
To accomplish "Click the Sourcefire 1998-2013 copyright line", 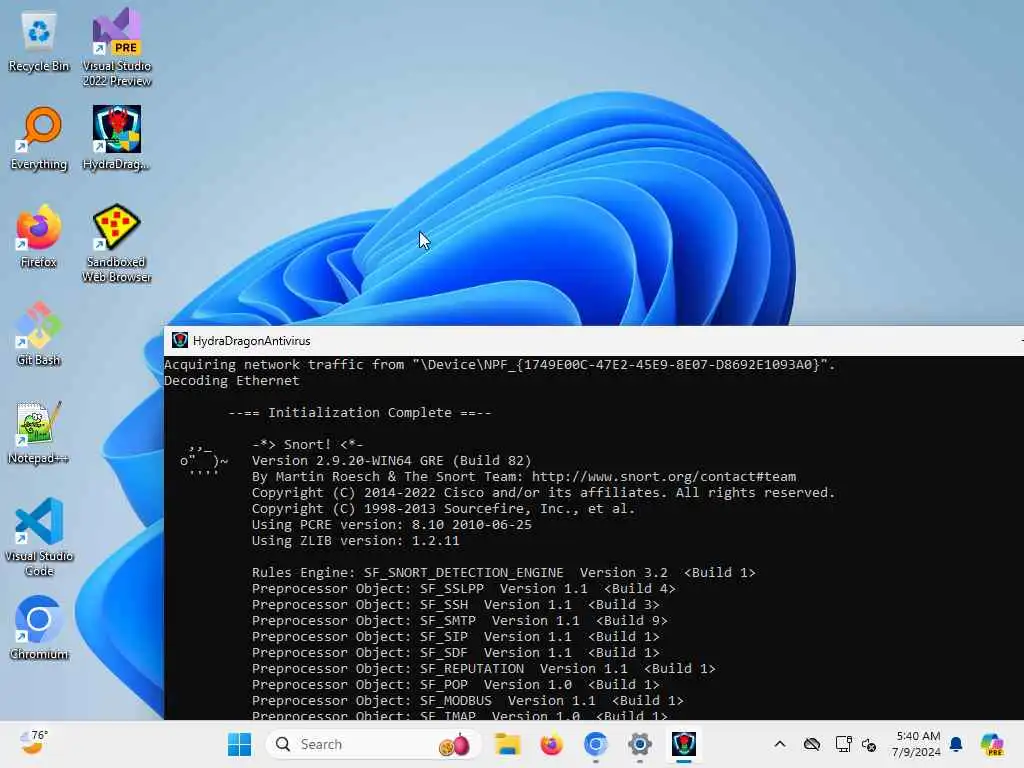I will tap(443, 509).
